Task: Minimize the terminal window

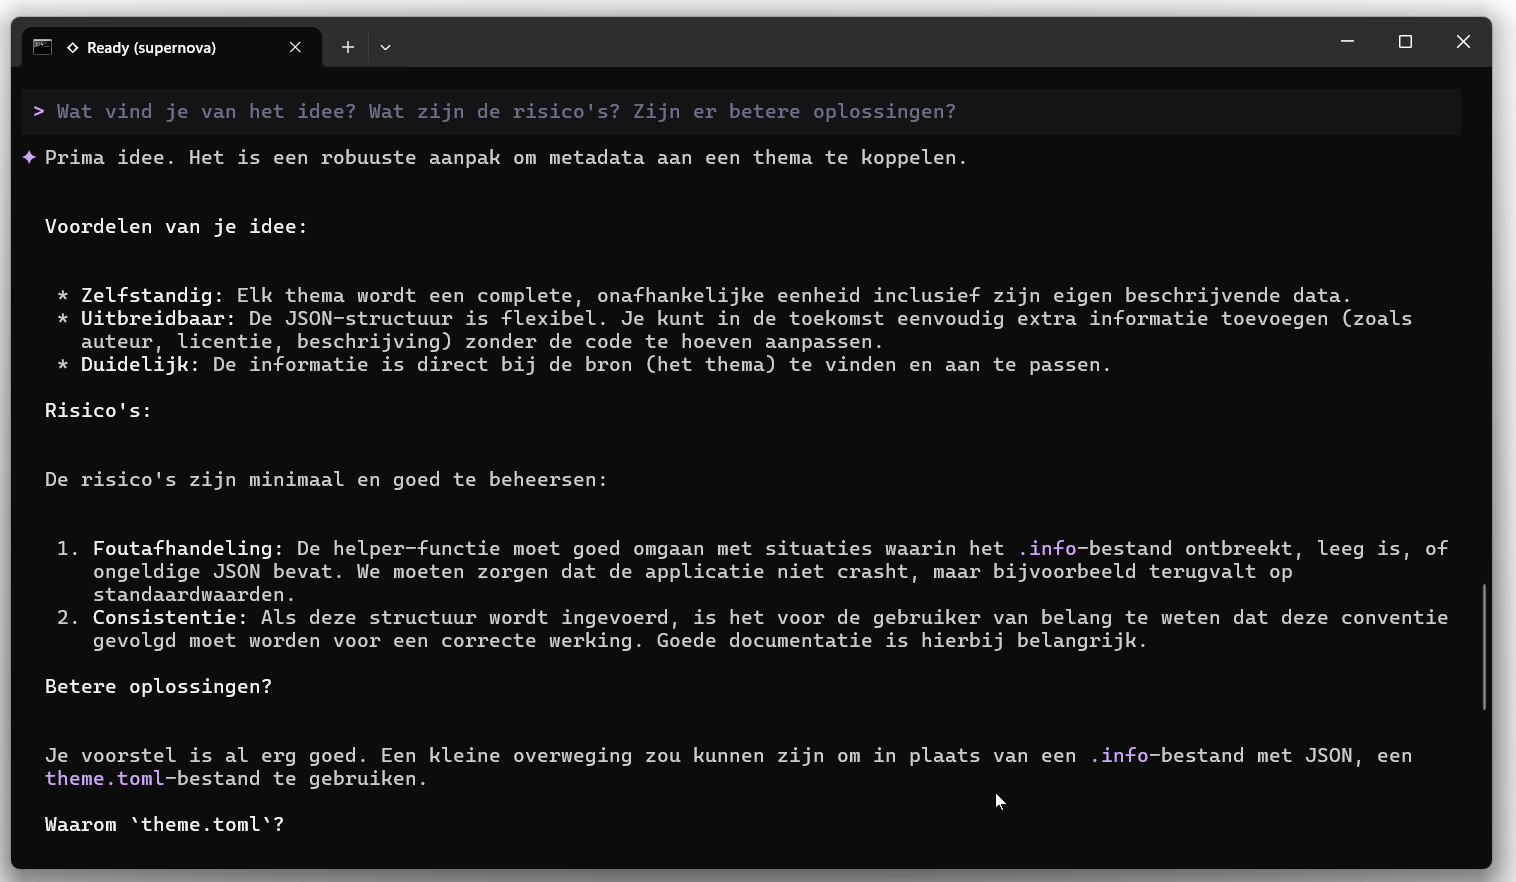Action: pos(1347,42)
